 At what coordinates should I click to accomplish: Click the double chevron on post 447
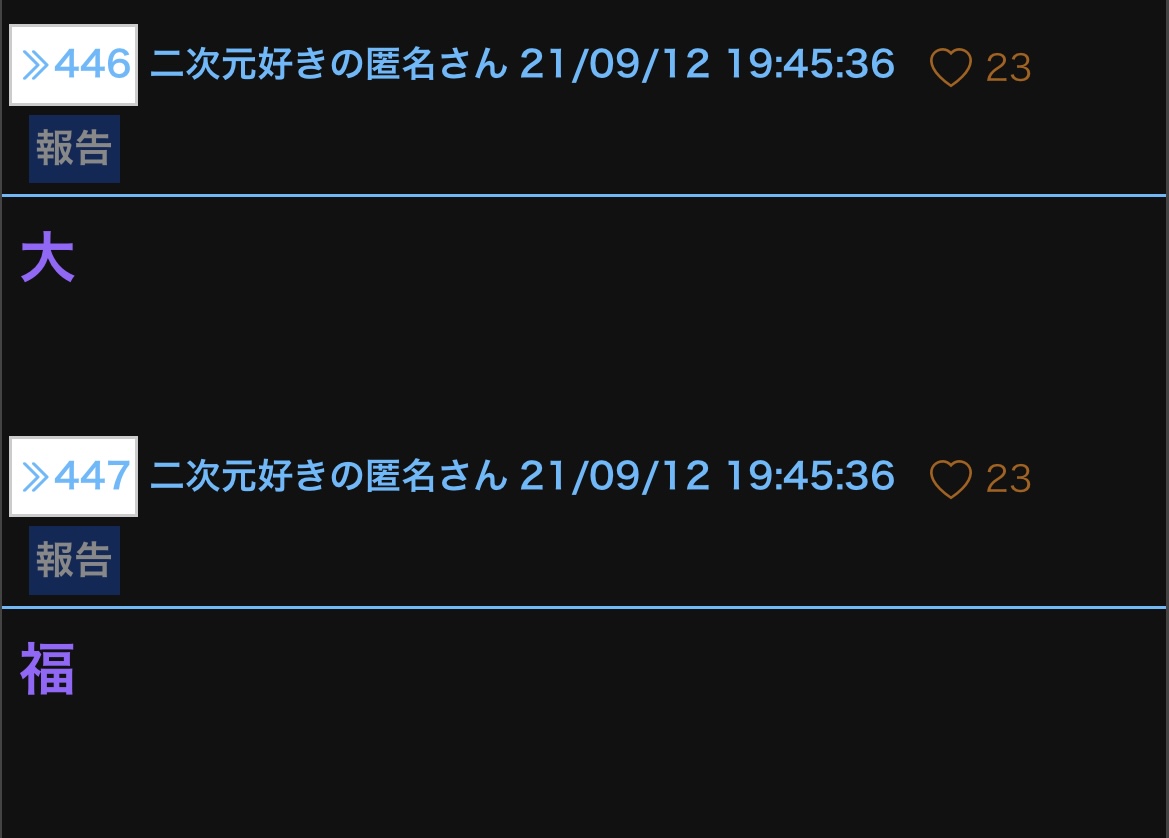point(35,477)
